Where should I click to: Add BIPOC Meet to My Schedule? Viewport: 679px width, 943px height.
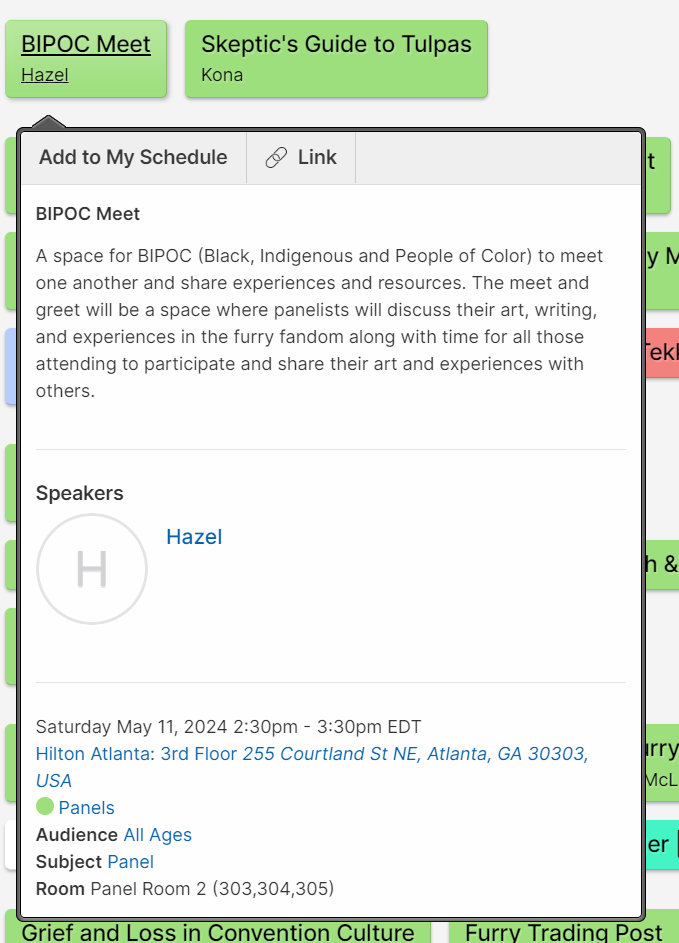133,158
